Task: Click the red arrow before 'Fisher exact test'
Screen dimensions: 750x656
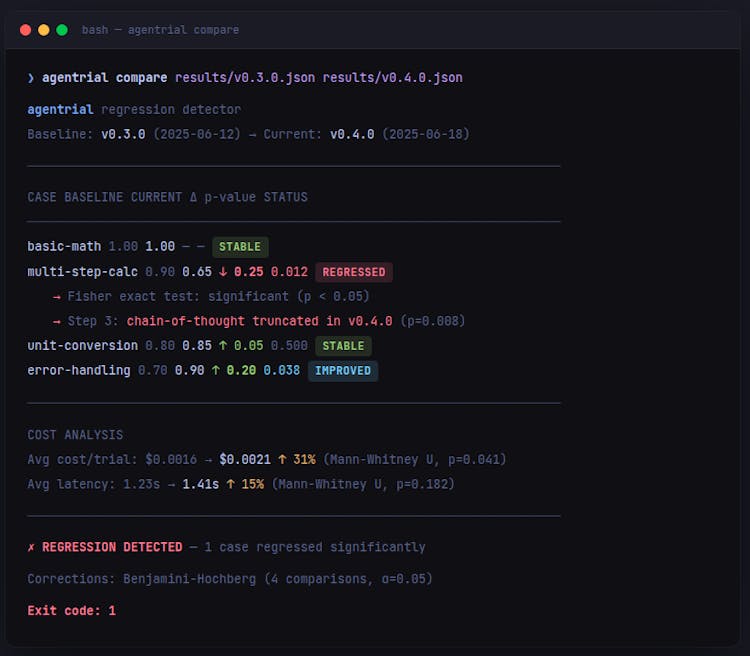Action: pos(57,297)
